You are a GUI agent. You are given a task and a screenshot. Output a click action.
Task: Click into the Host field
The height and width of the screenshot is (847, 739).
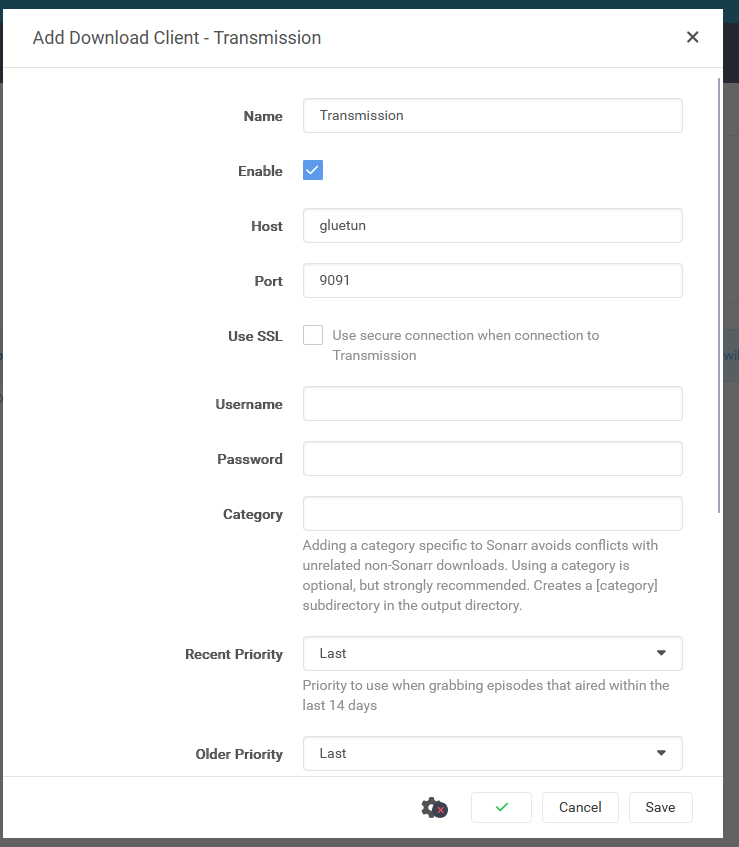coord(492,226)
